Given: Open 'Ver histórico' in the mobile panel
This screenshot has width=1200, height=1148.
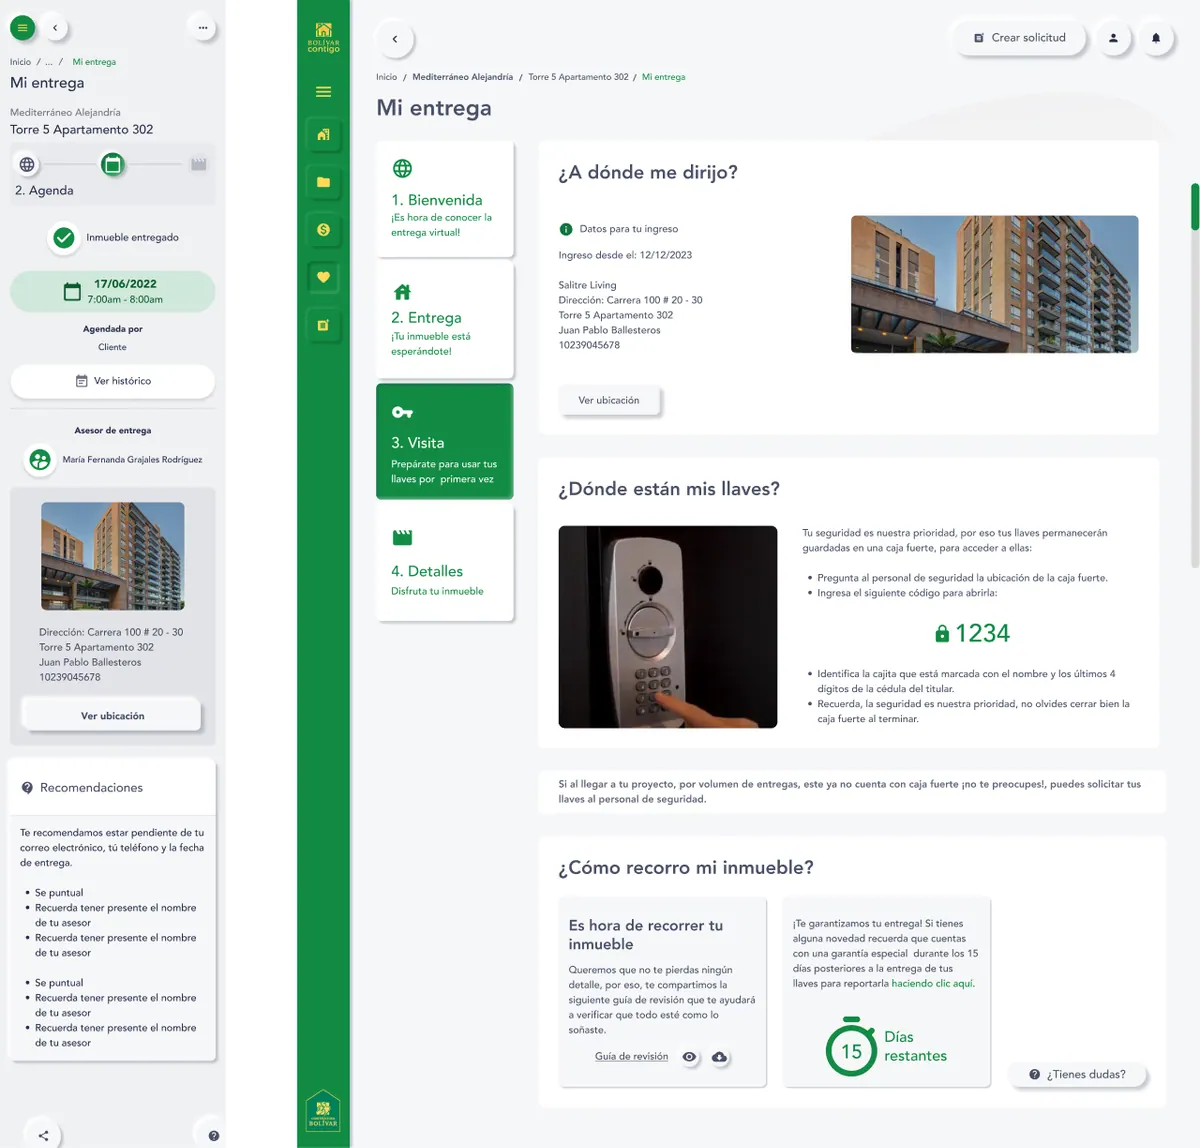Looking at the screenshot, I should (x=113, y=381).
